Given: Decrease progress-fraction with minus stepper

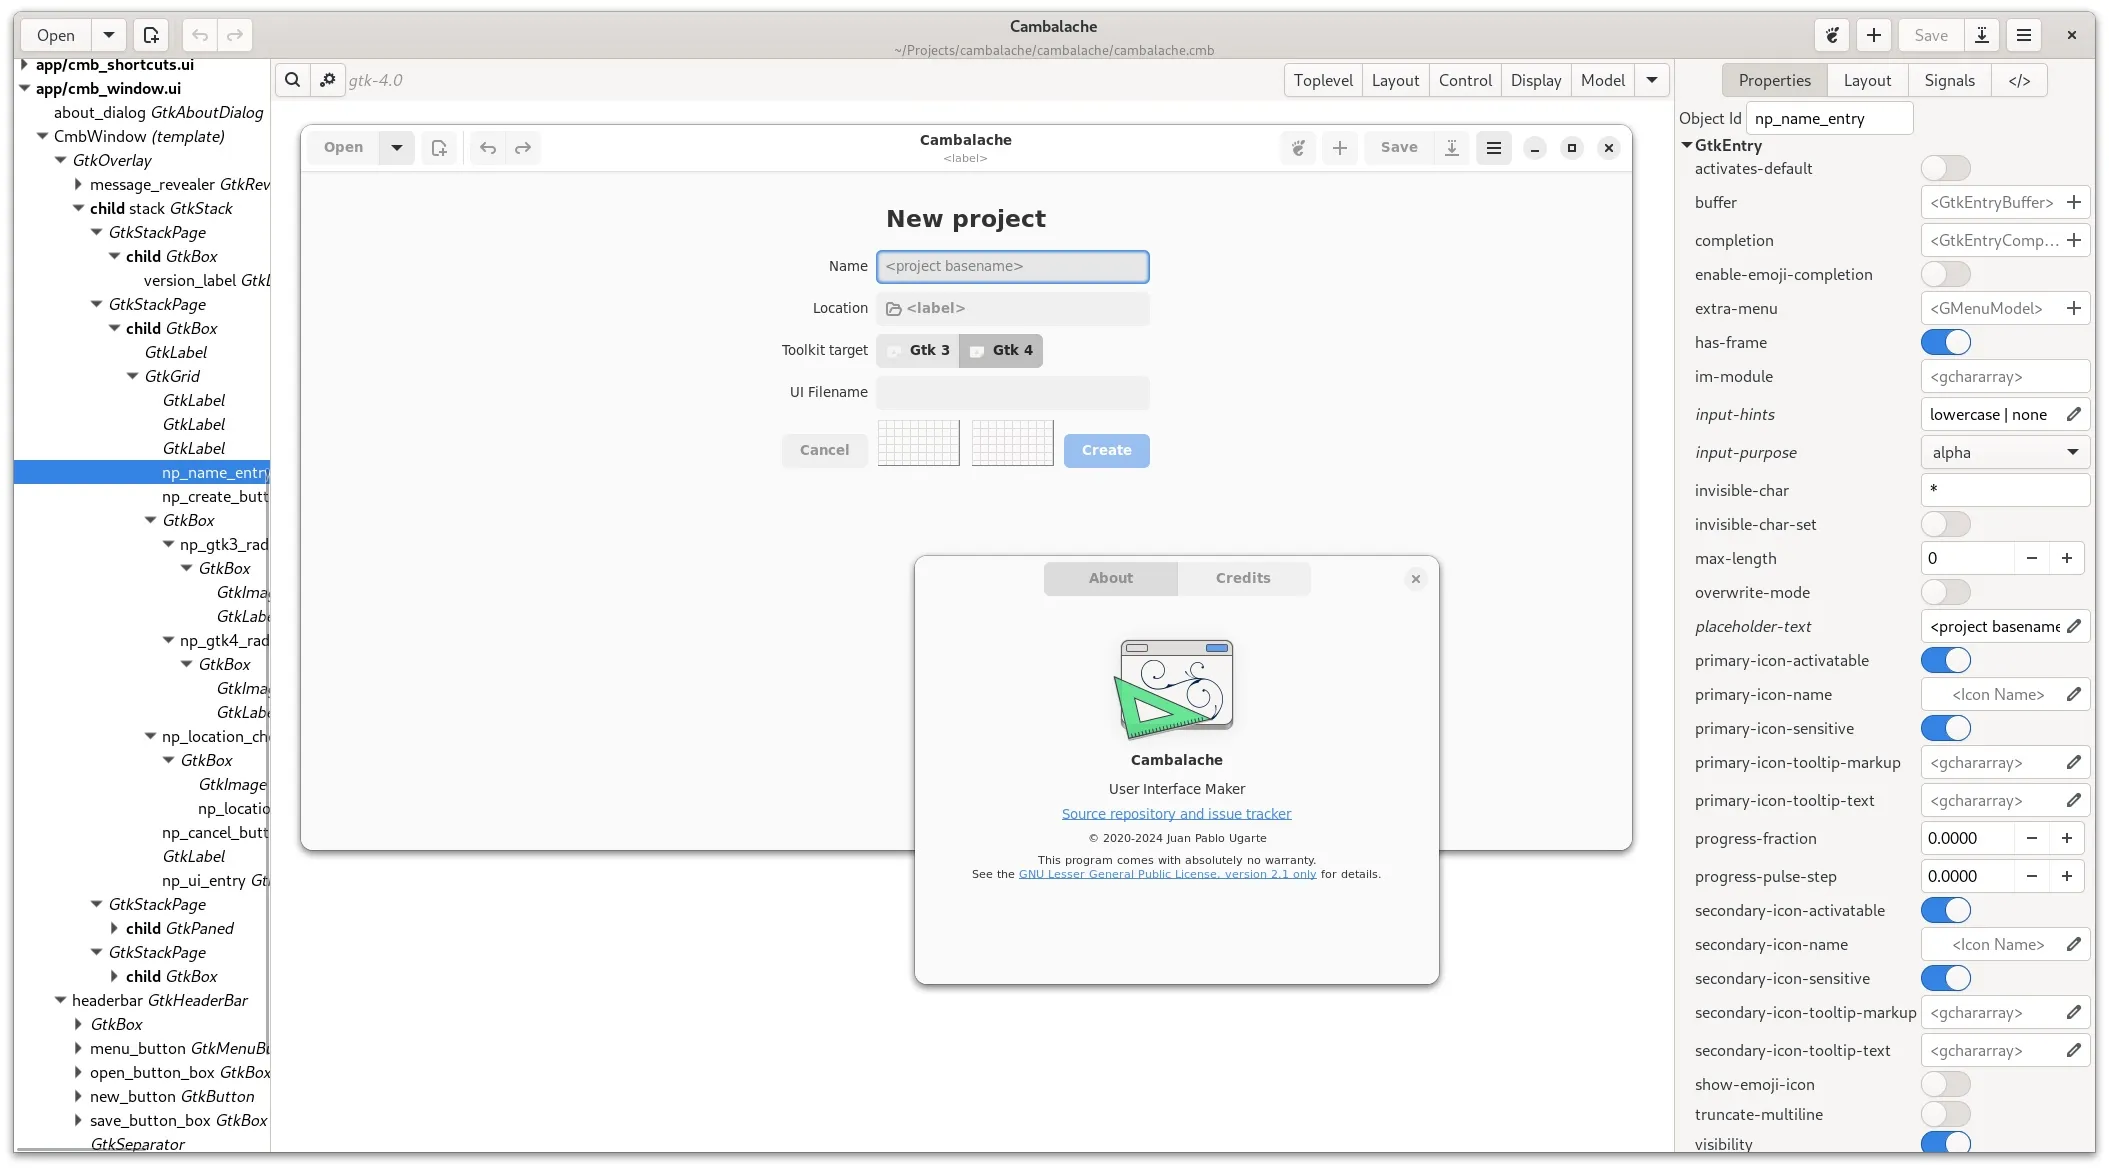Looking at the screenshot, I should [x=2031, y=838].
